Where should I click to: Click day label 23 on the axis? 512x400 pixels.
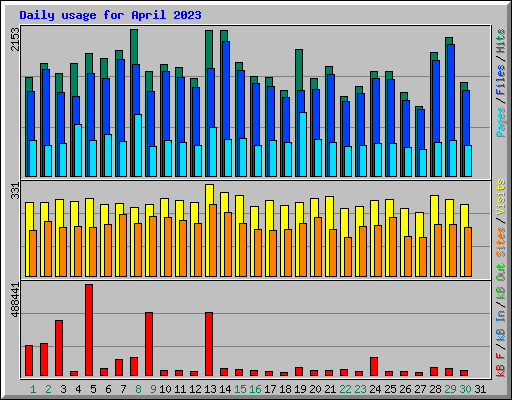tap(360, 389)
